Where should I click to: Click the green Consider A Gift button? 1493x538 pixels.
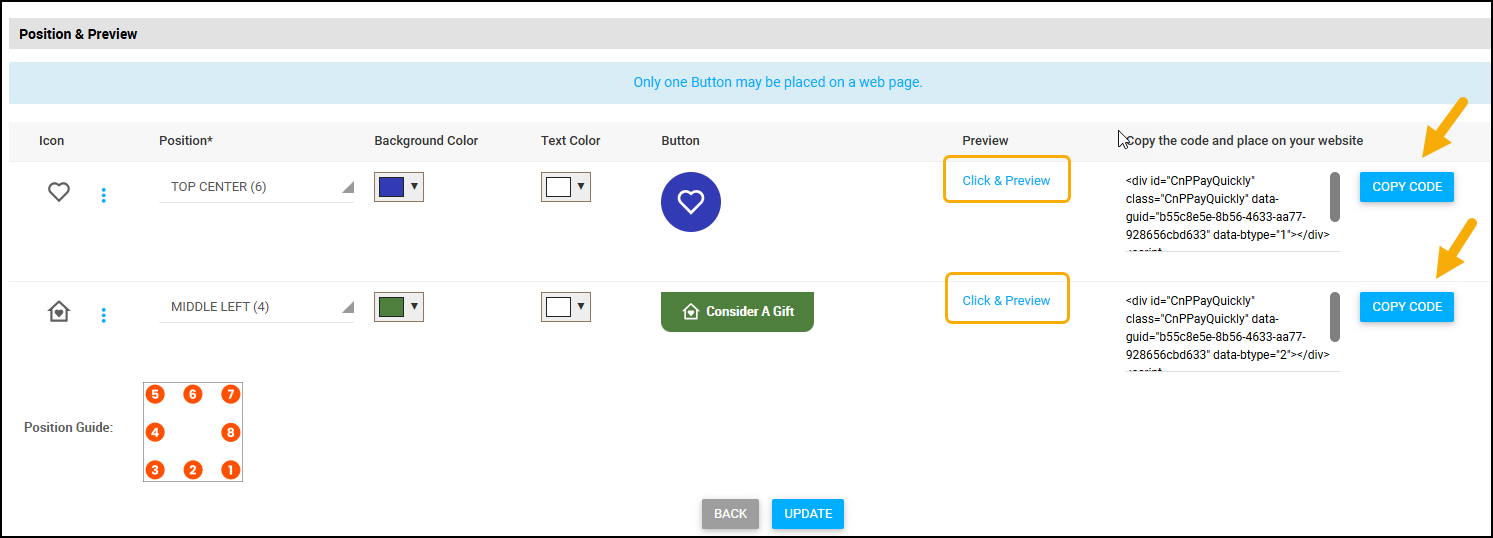(x=737, y=311)
